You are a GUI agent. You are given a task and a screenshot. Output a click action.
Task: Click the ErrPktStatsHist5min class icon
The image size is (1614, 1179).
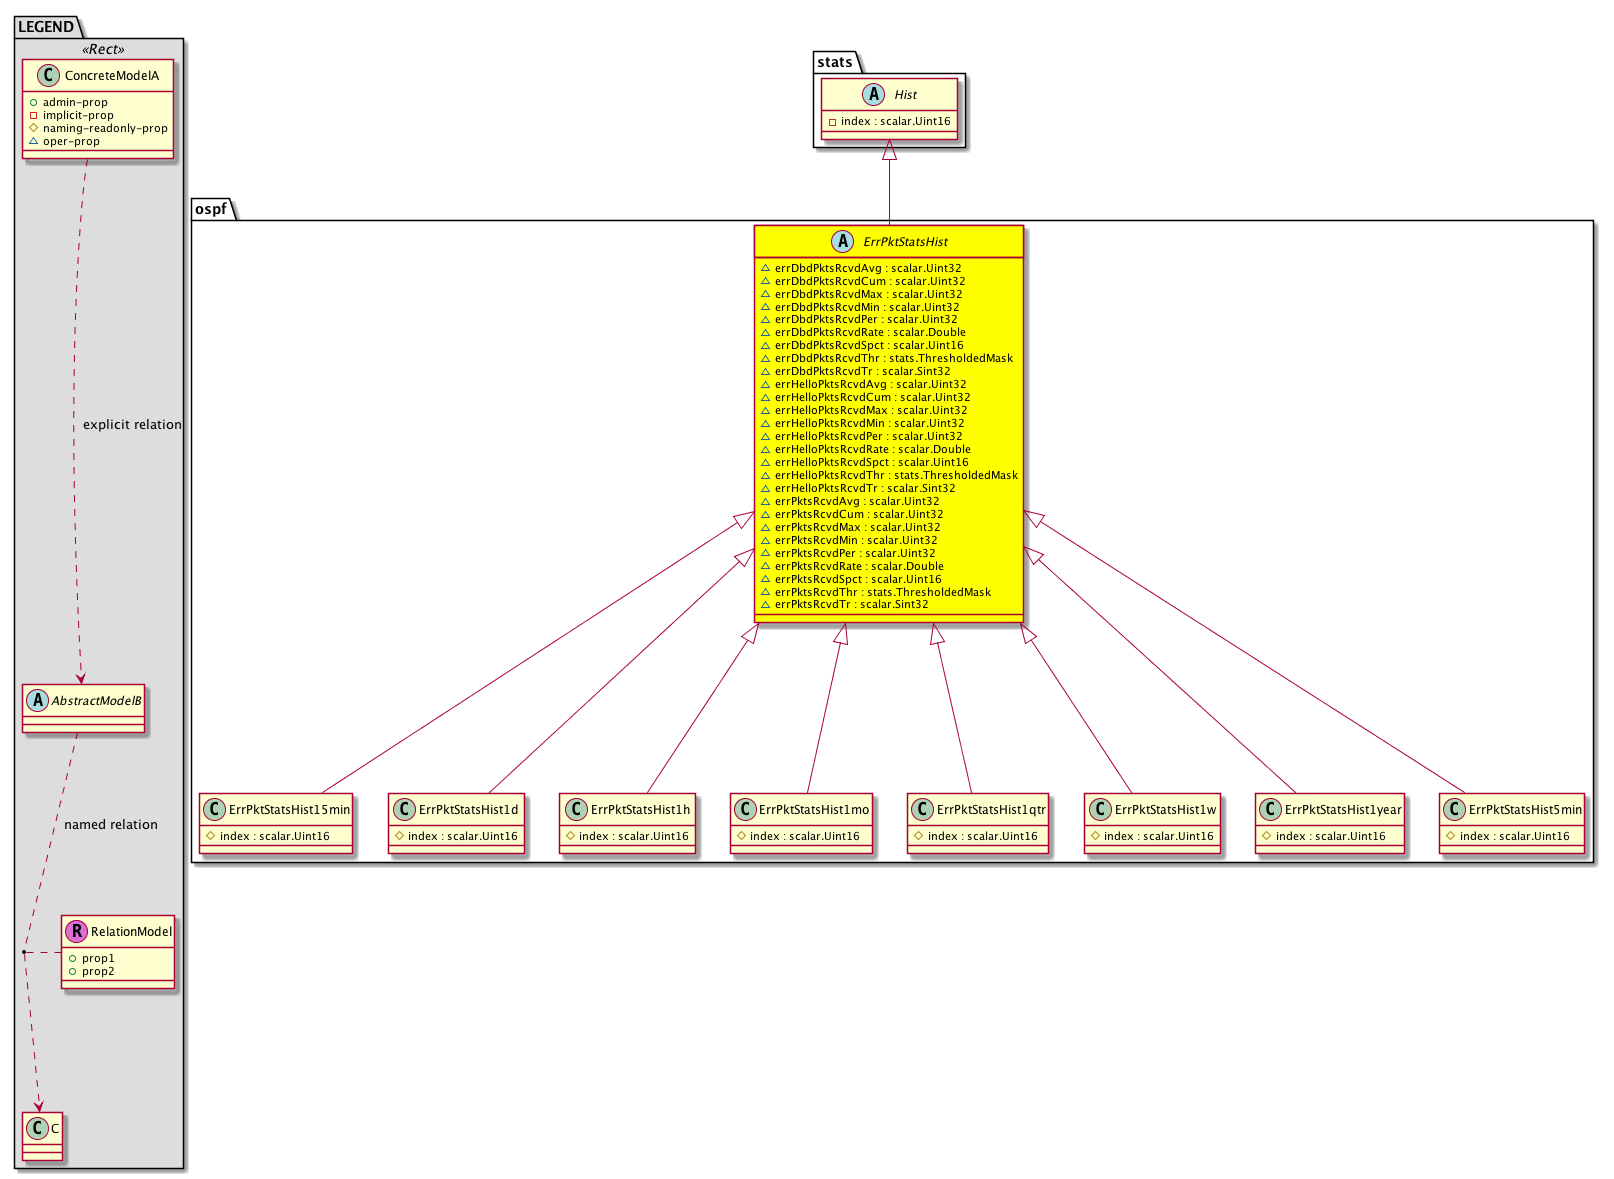click(1454, 810)
